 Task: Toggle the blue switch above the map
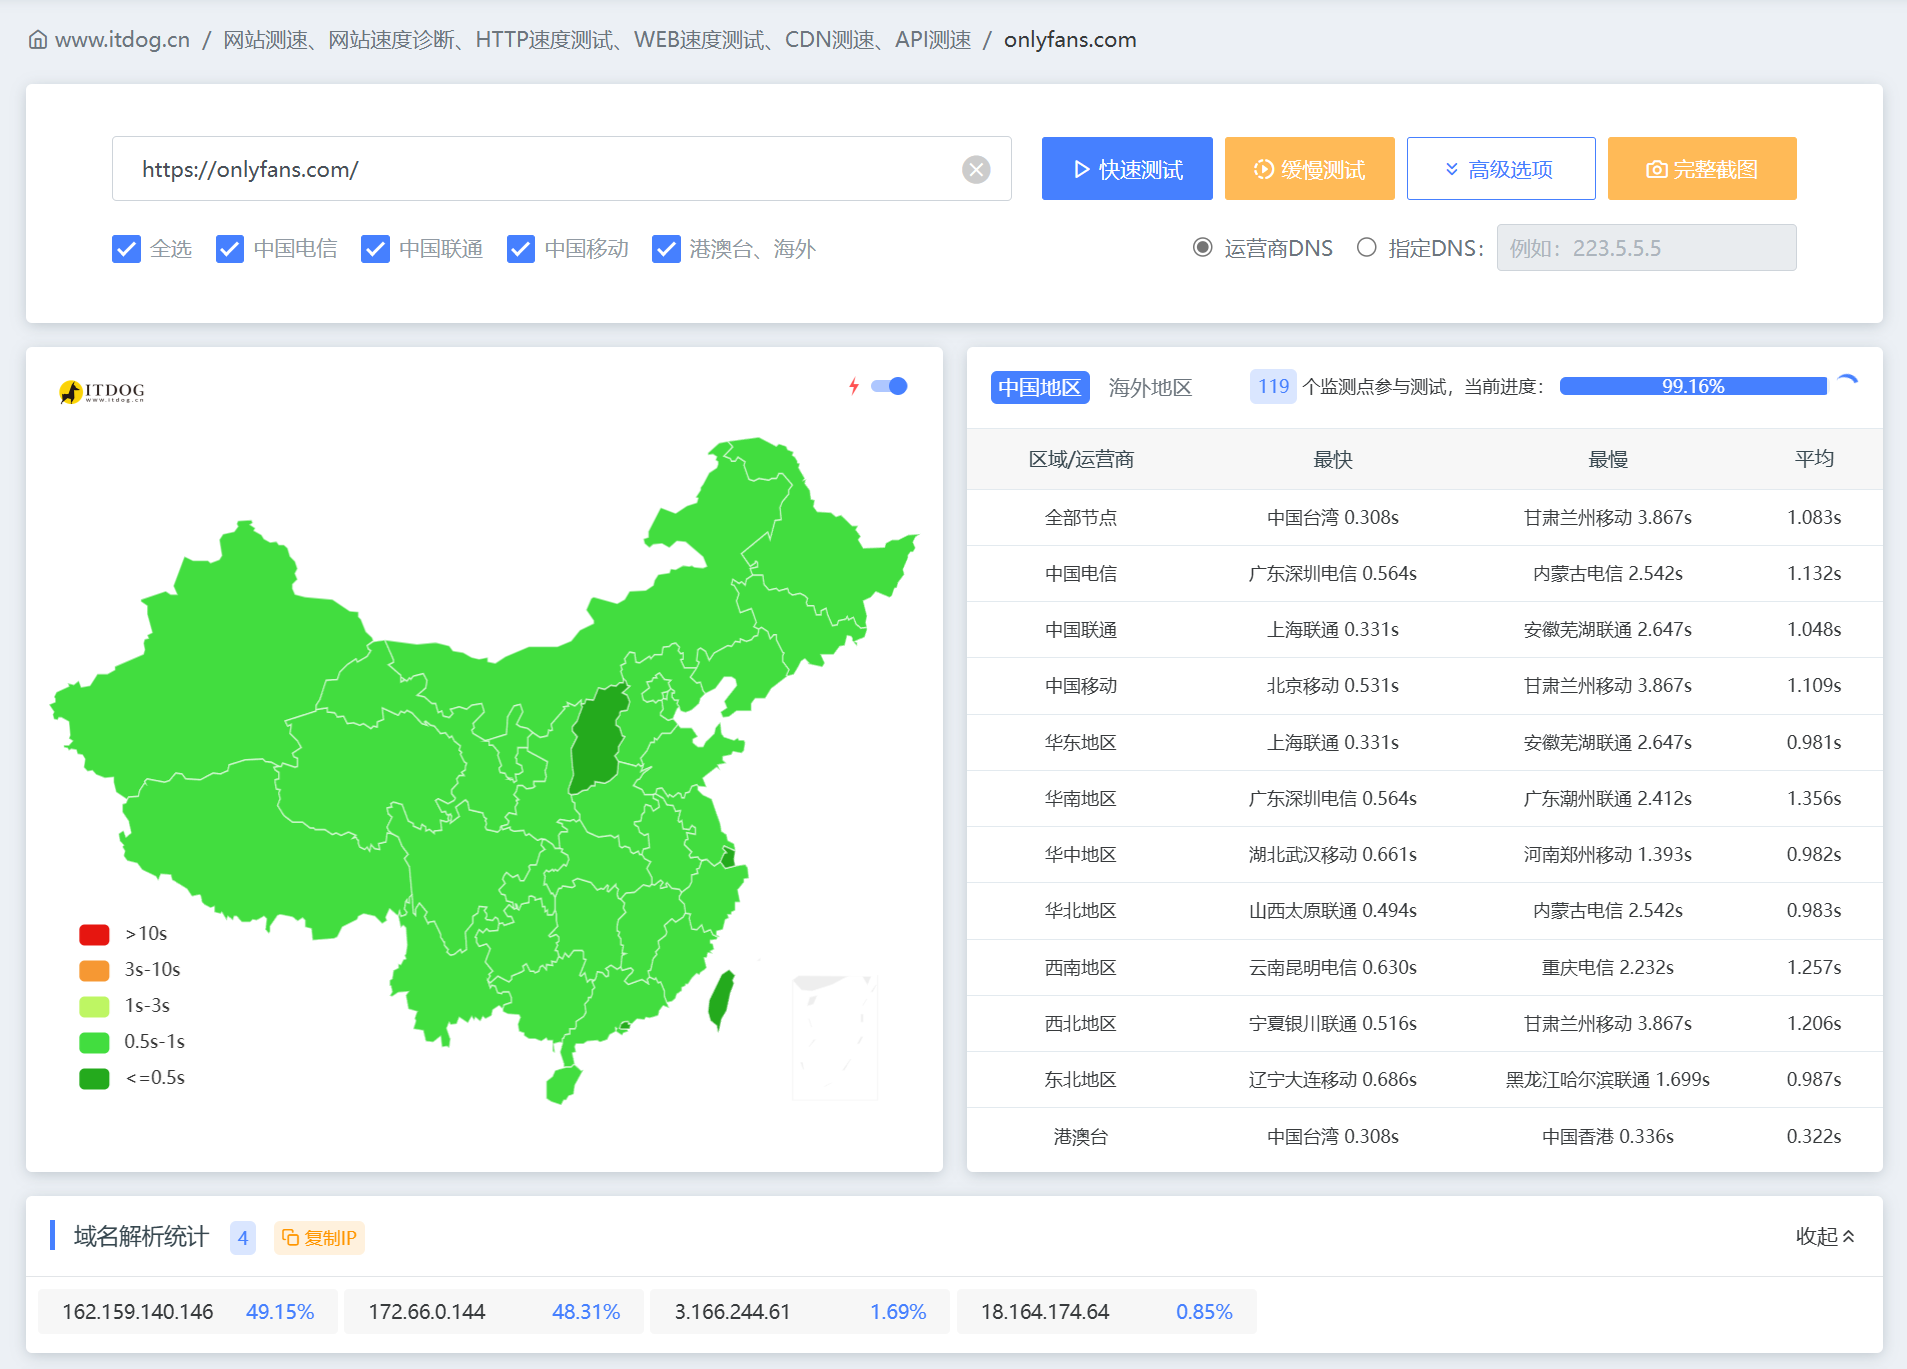[x=889, y=386]
